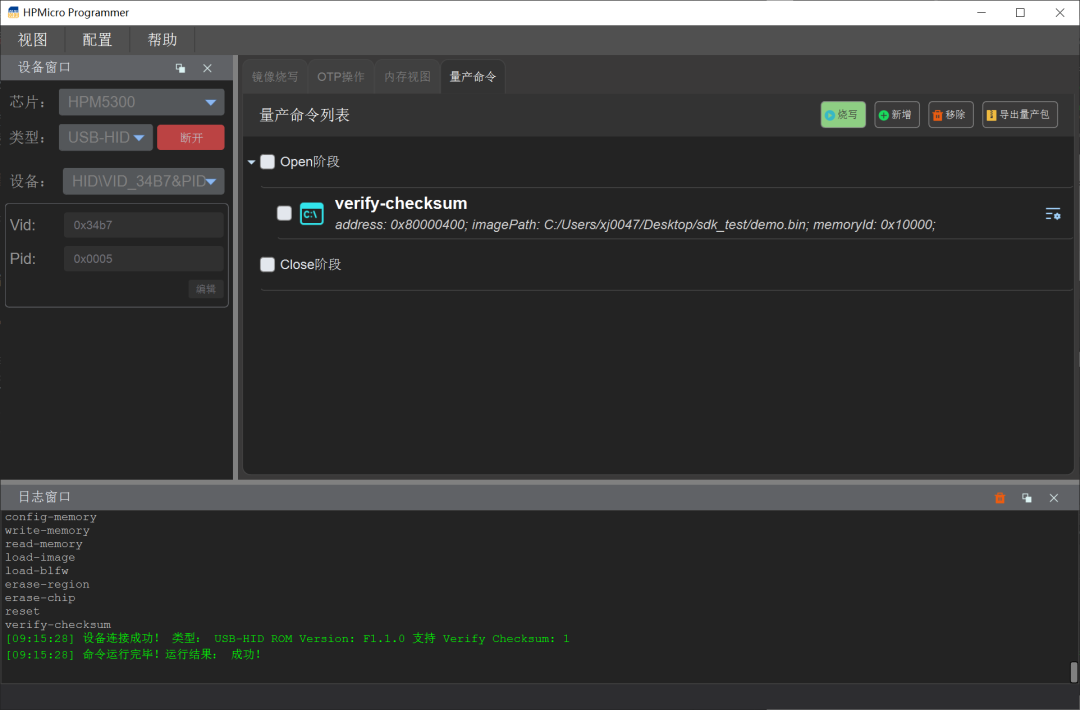Viewport: 1080px width, 710px height.
Task: Collapse the Open阶段 tree arrow
Action: tap(251, 163)
